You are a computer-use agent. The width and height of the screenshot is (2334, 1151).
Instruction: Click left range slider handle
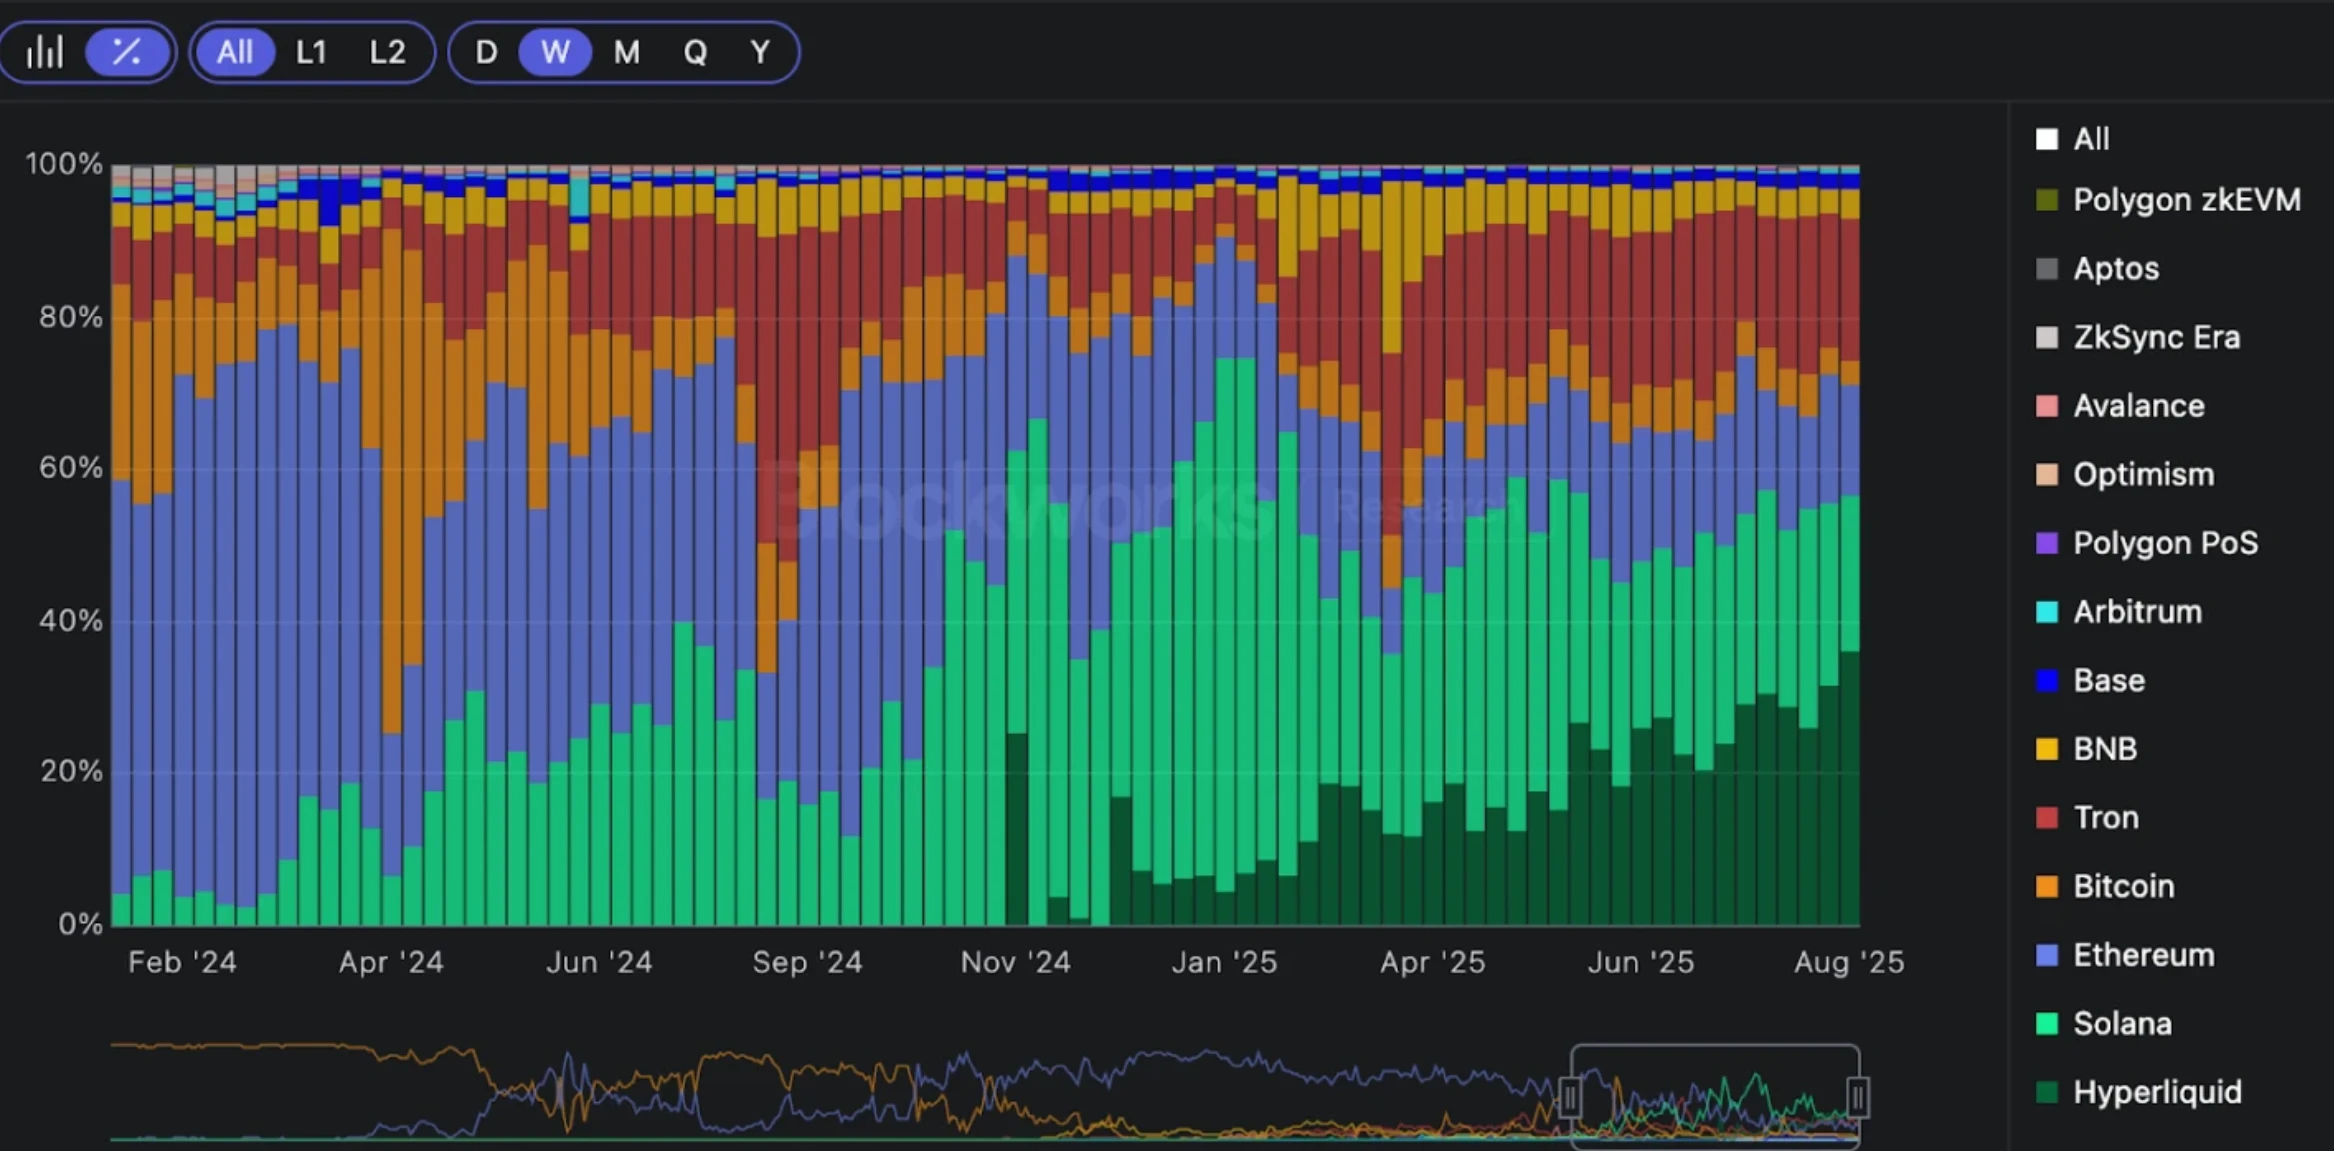pos(1569,1097)
